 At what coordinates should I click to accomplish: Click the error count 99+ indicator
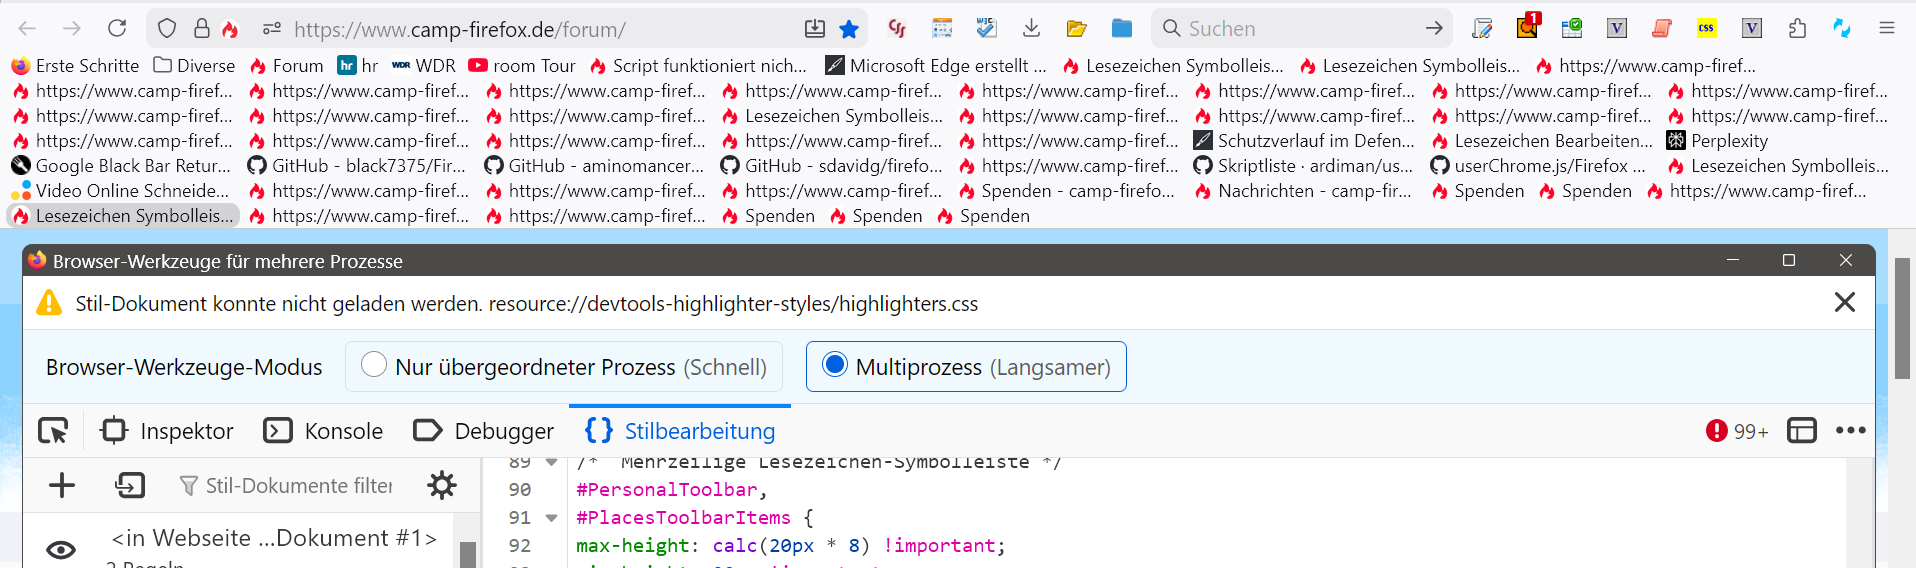(x=1737, y=431)
